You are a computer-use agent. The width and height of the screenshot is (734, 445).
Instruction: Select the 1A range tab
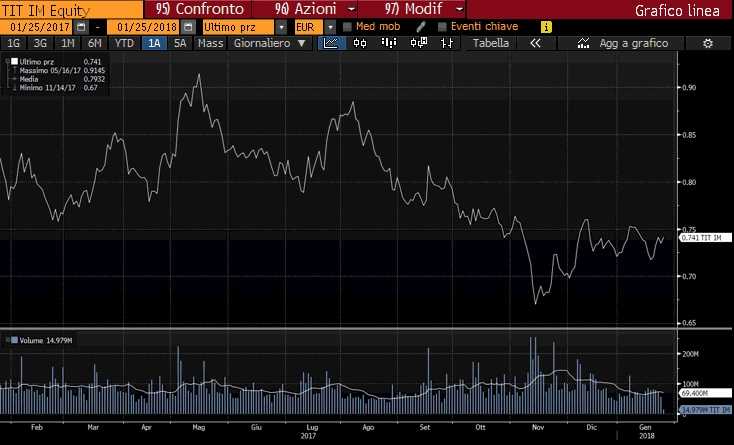[x=154, y=43]
